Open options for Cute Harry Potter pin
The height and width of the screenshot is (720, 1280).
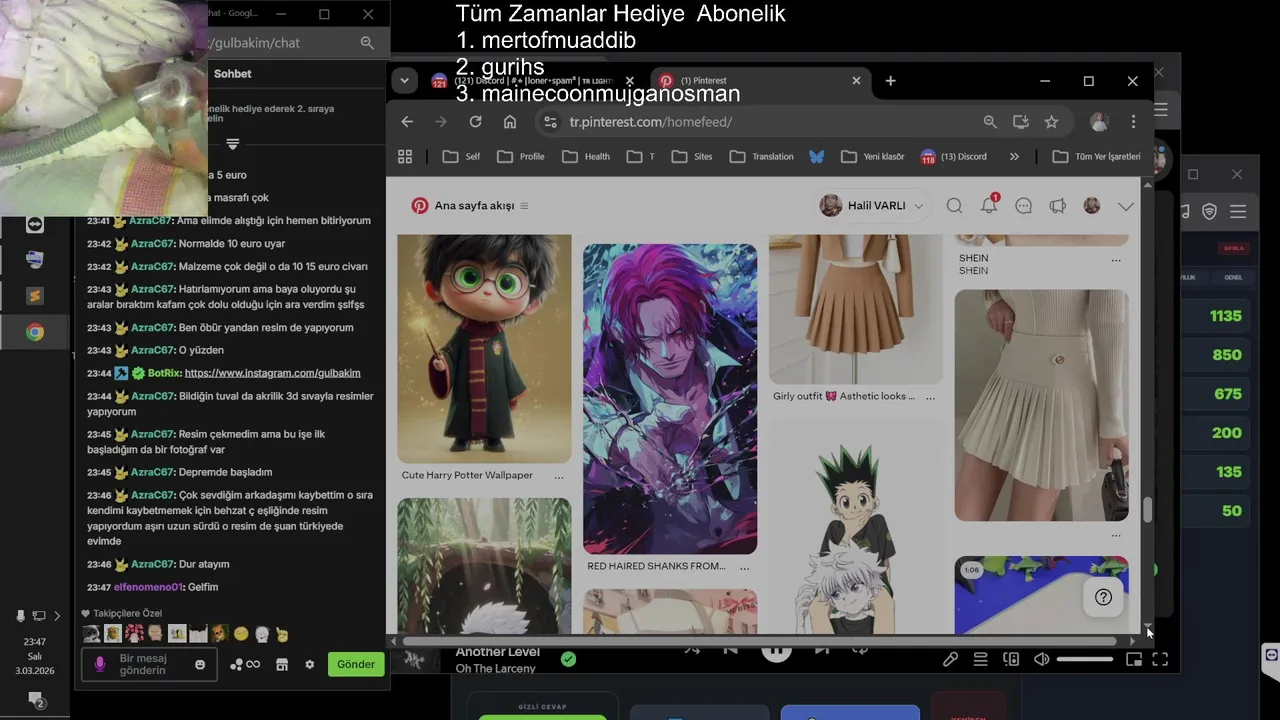558,477
